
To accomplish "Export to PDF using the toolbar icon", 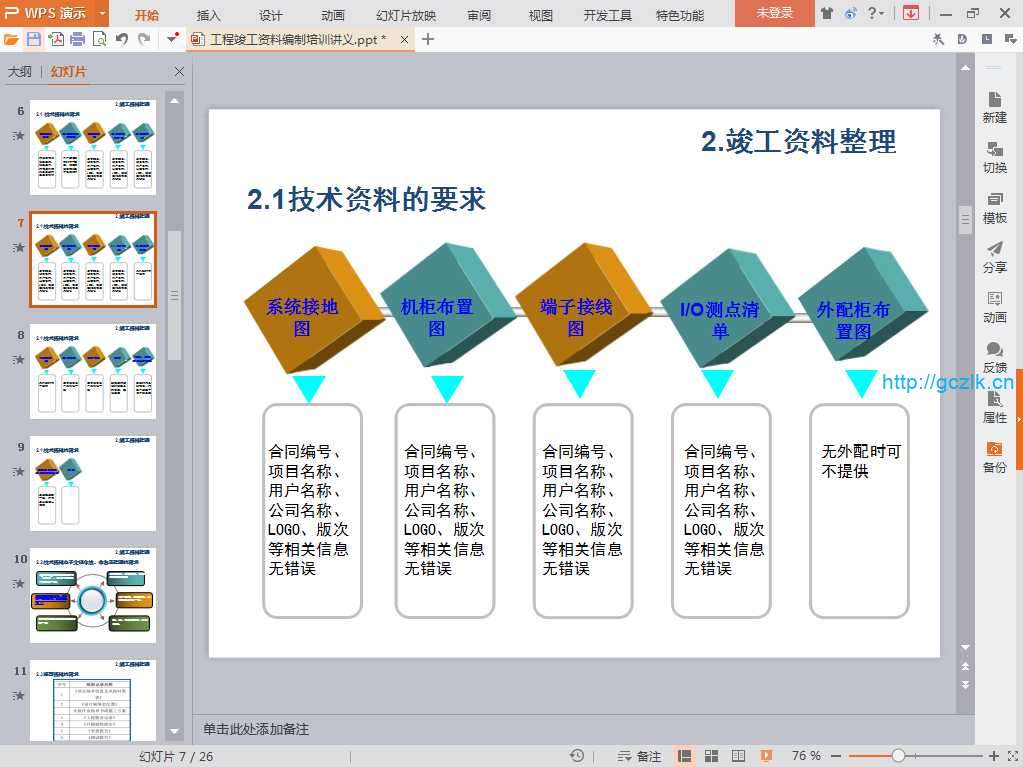I will click(56, 39).
